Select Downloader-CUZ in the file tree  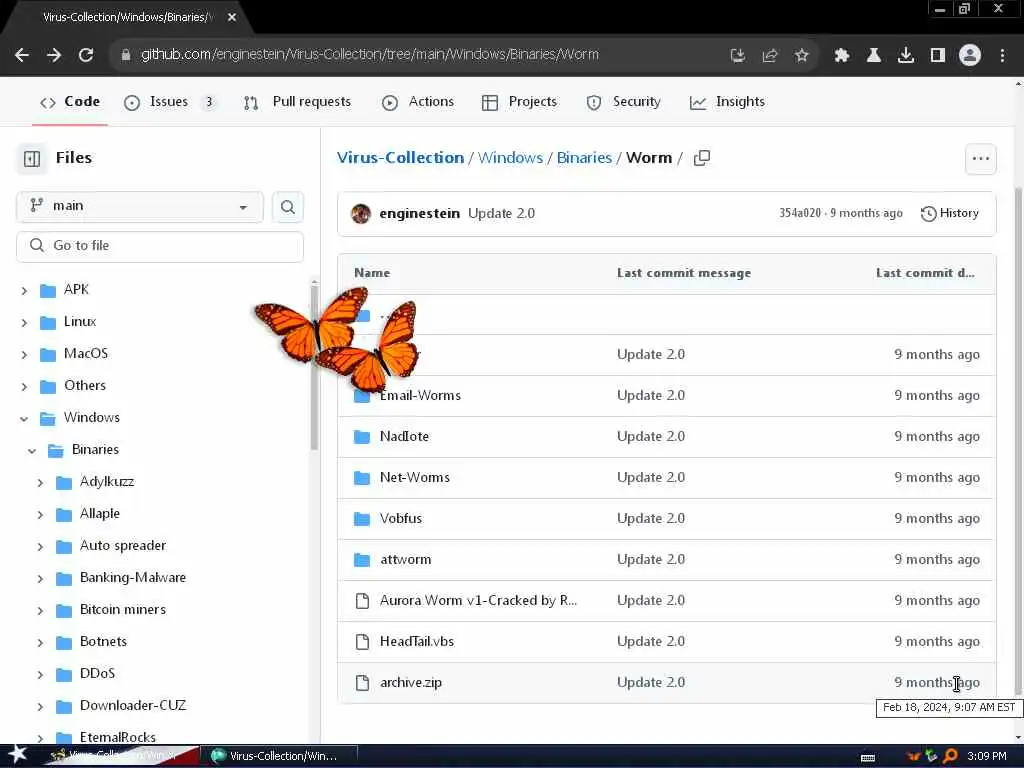pos(133,705)
